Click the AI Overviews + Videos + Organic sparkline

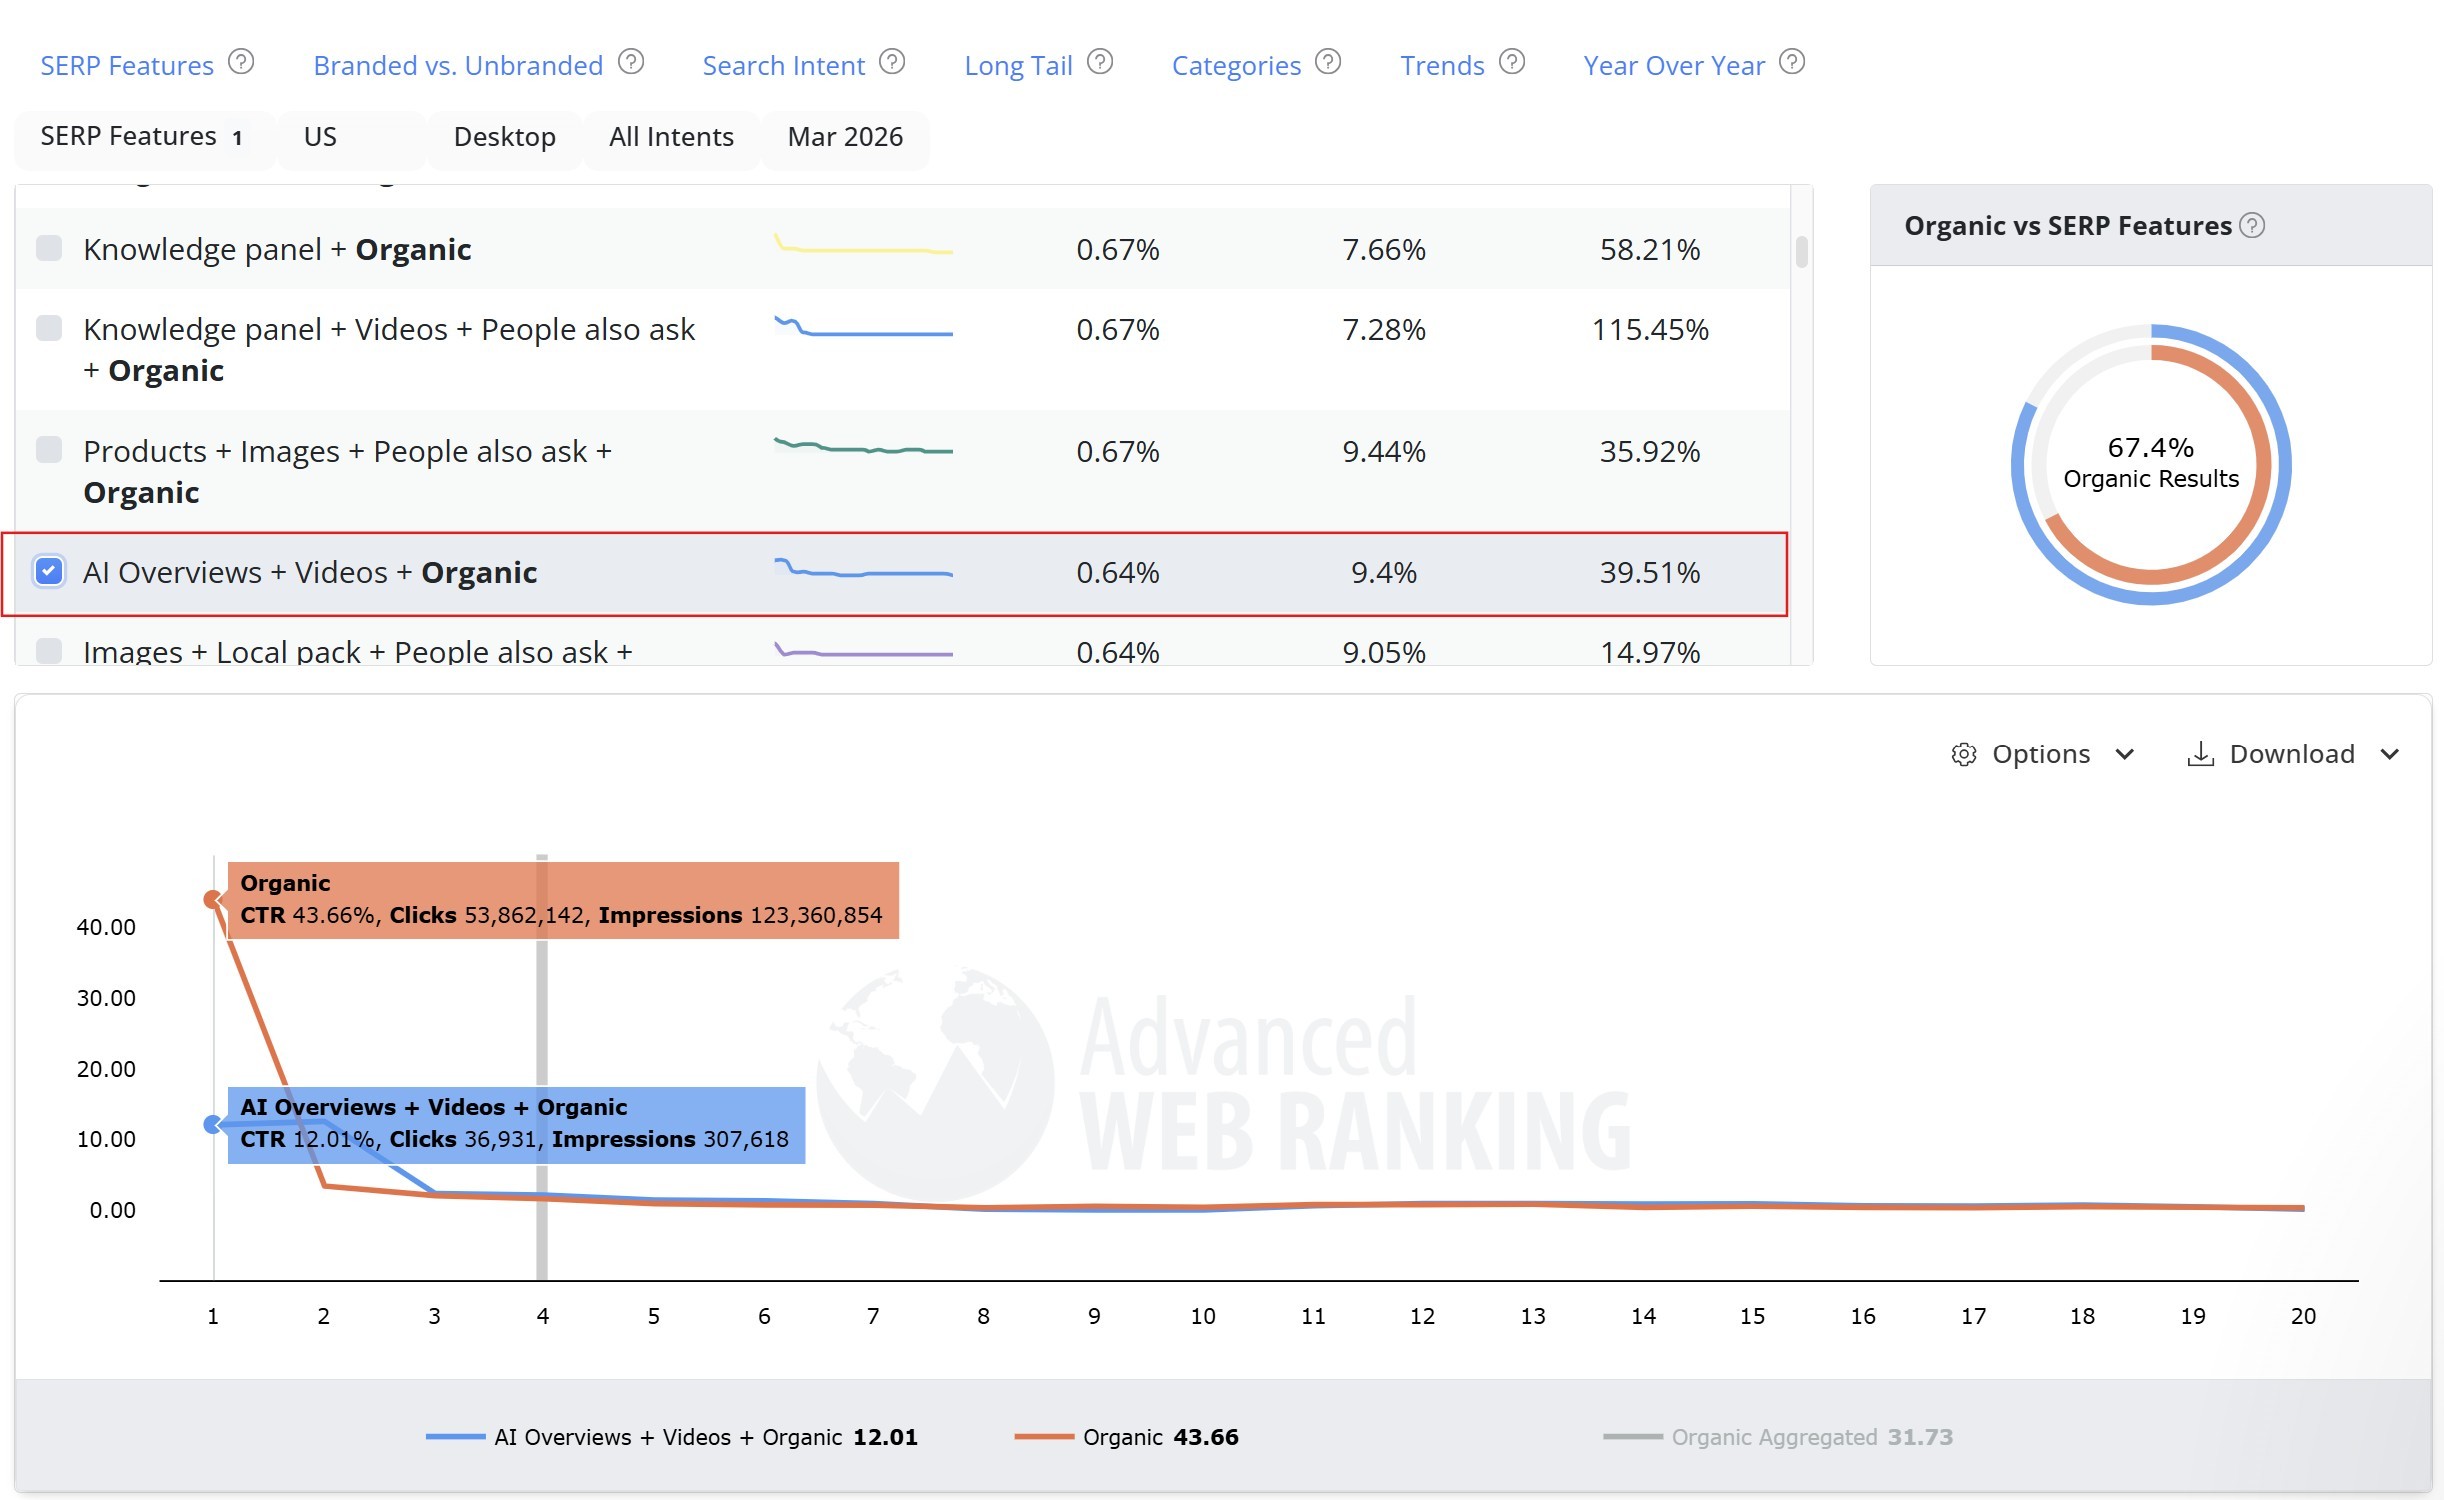point(863,569)
